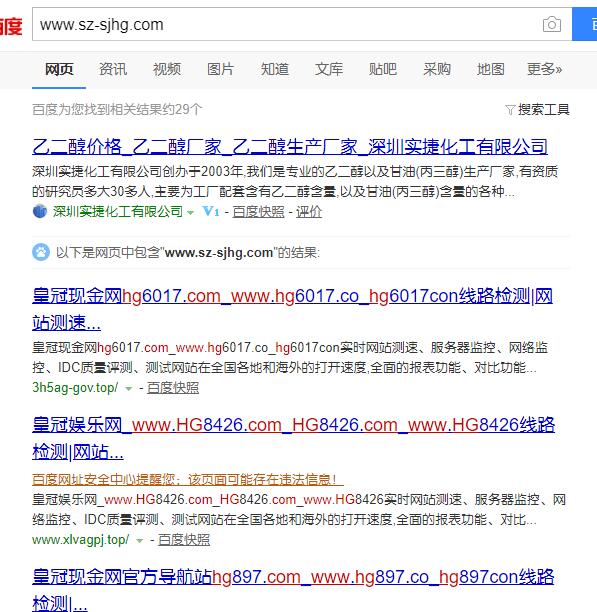597x612 pixels.
Task: Click the camera image search icon
Action: pos(552,25)
